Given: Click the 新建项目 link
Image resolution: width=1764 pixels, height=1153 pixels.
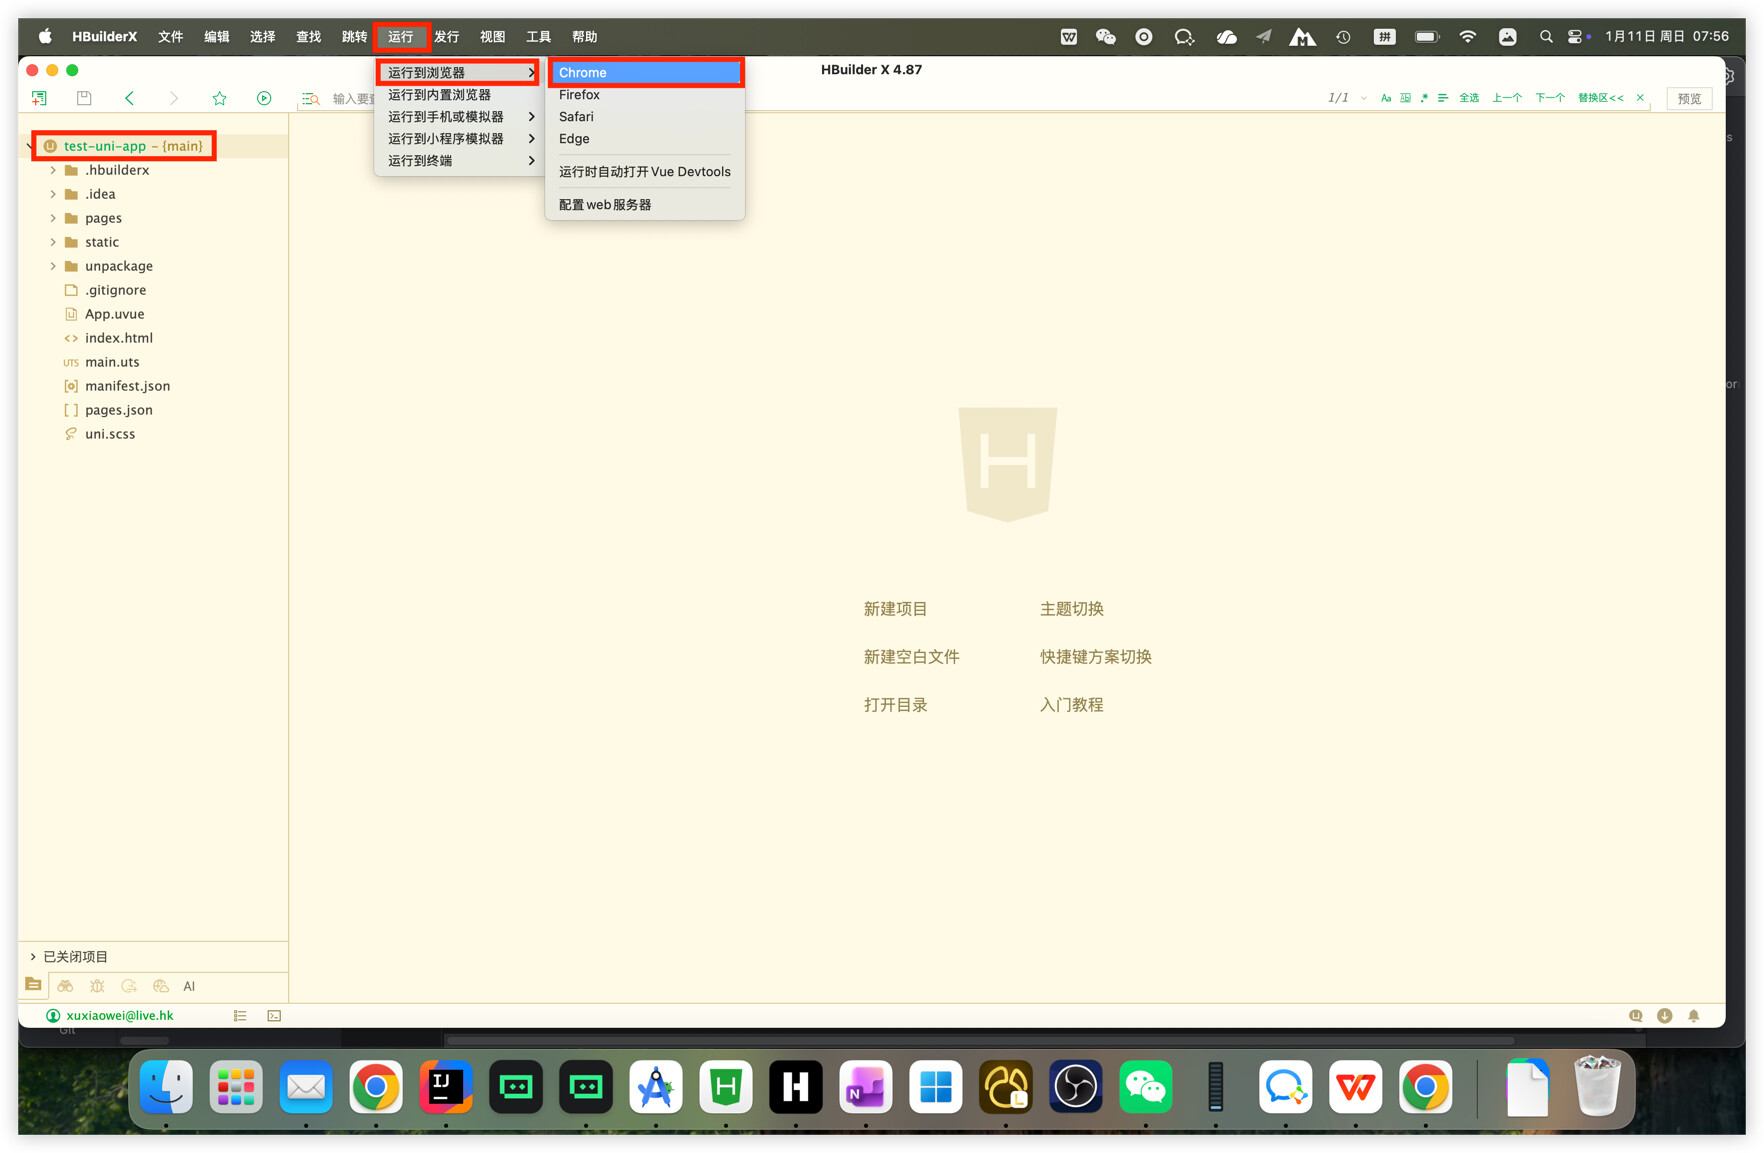Looking at the screenshot, I should pyautogui.click(x=895, y=609).
